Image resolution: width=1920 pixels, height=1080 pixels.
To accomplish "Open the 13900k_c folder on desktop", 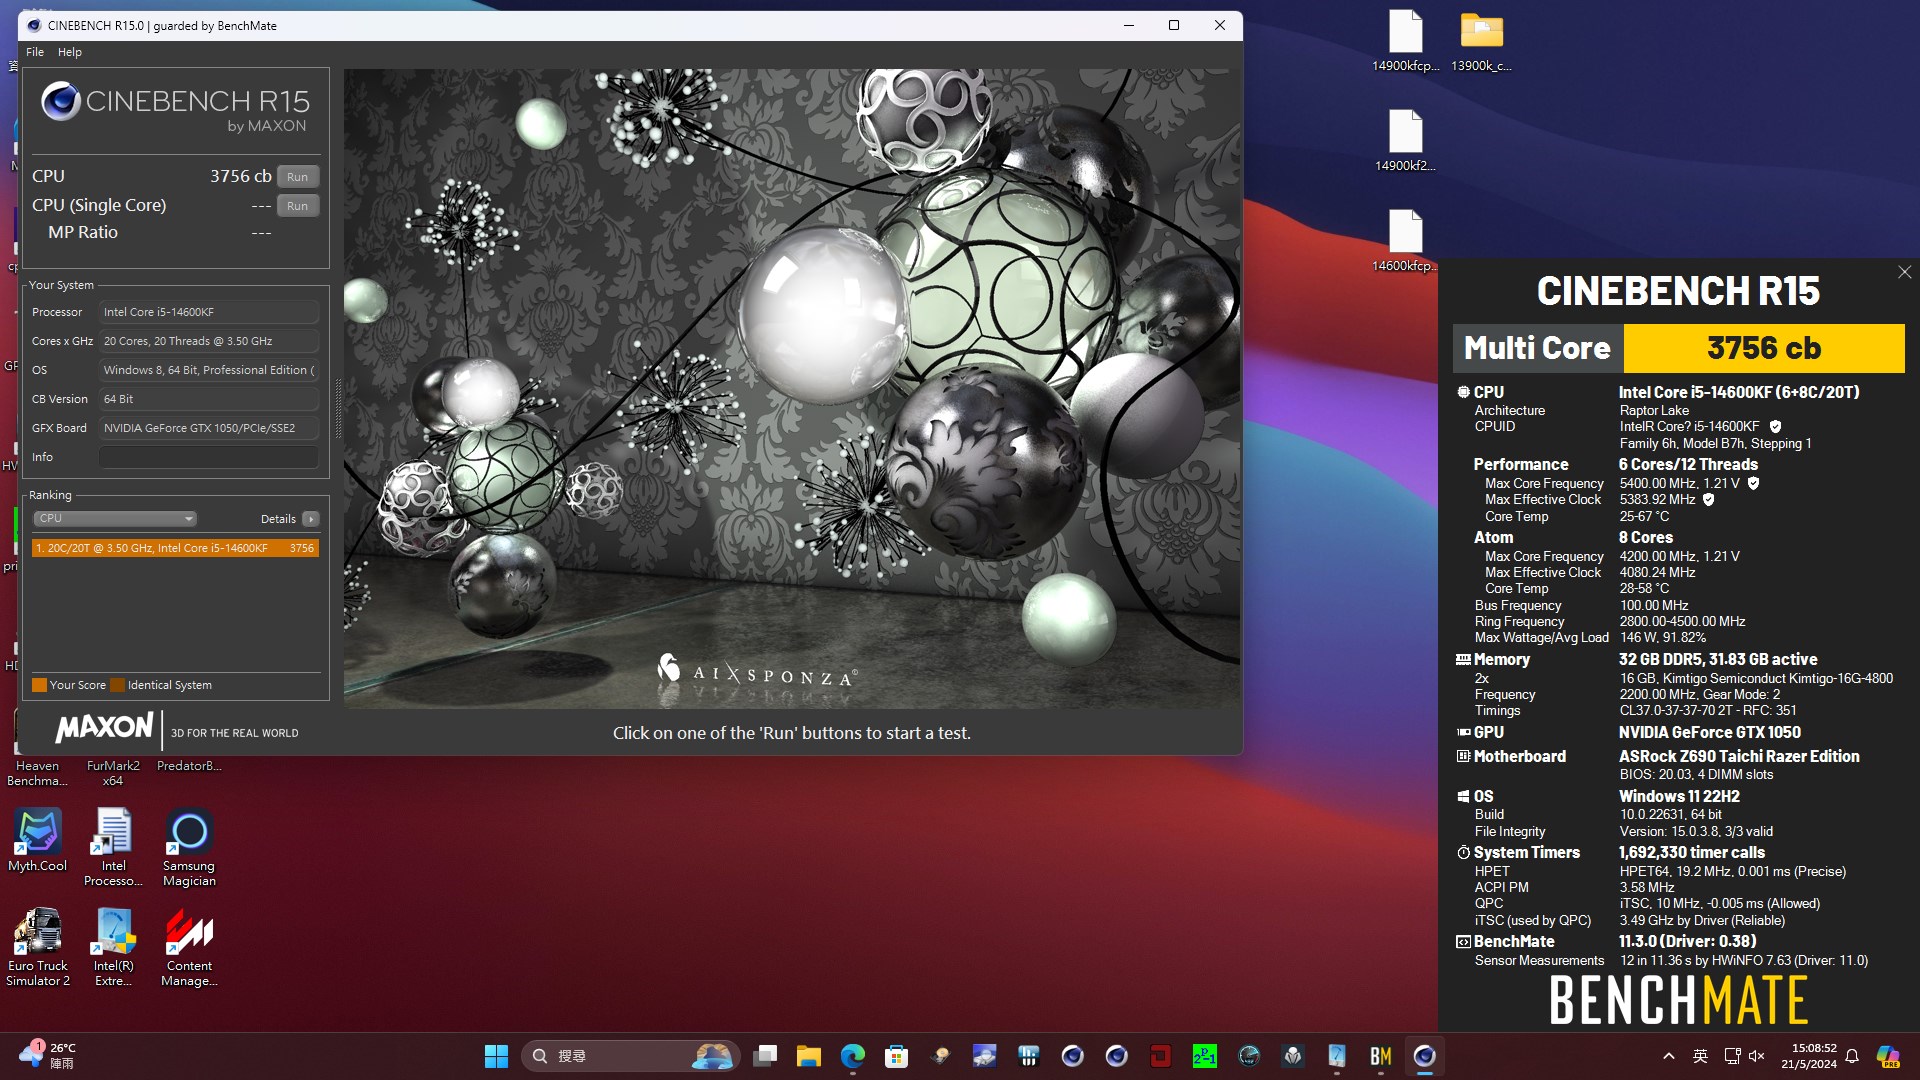I will point(1481,41).
